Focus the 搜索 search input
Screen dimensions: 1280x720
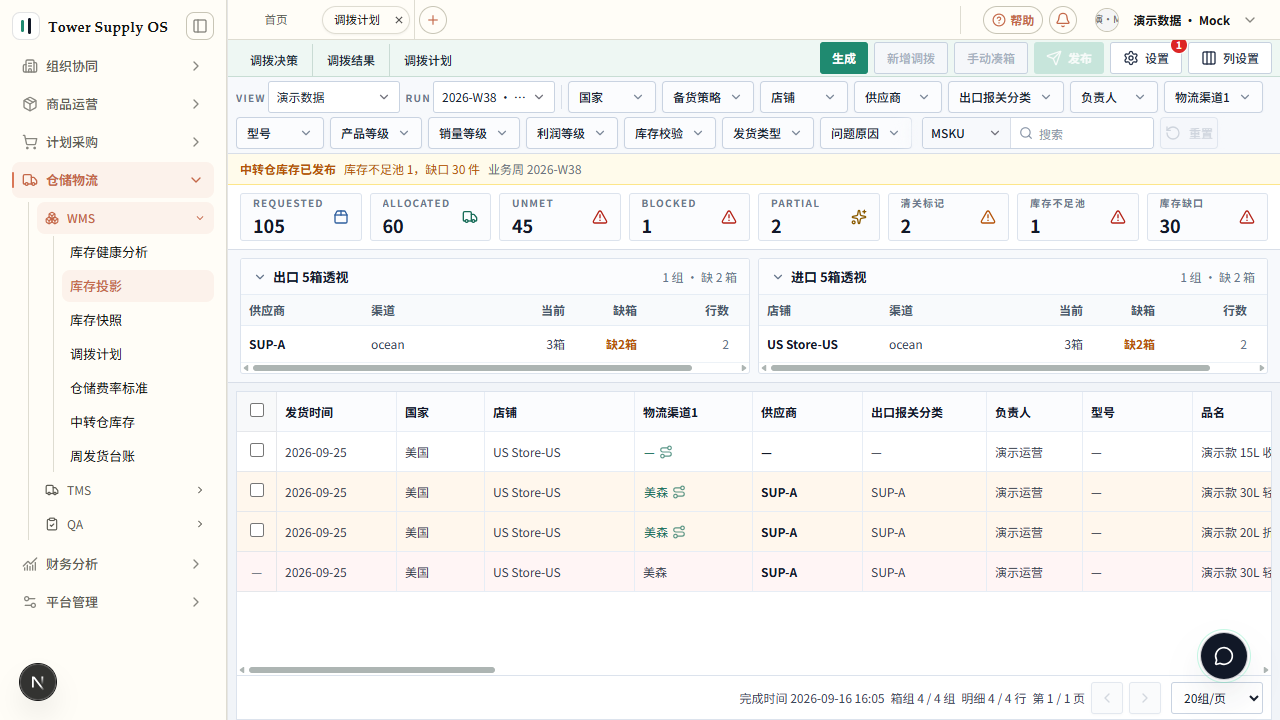(x=1082, y=133)
